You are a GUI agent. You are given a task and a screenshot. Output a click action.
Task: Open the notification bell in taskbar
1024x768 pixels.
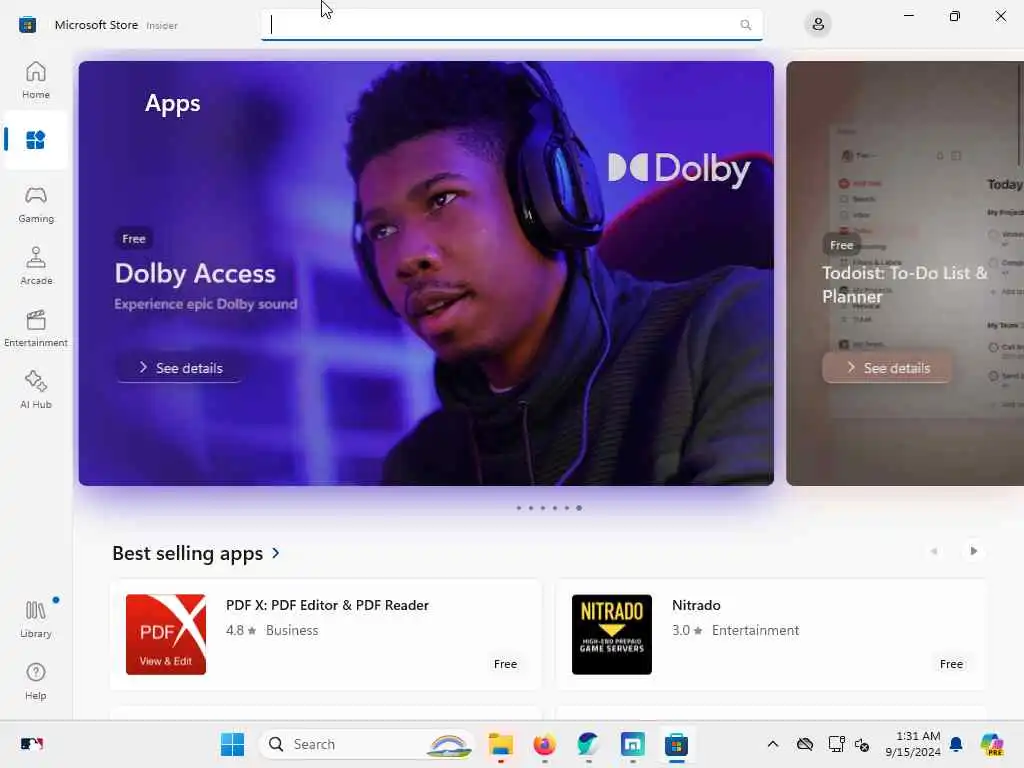[x=956, y=744]
